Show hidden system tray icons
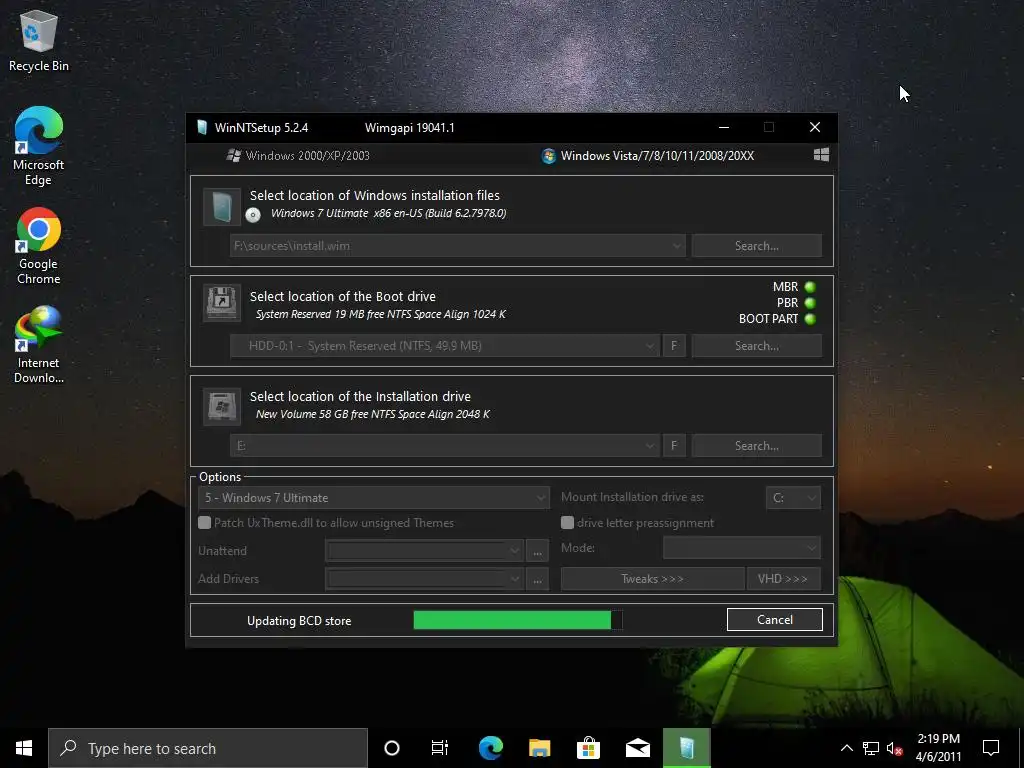Screen dimensions: 1024x768 click(846, 748)
